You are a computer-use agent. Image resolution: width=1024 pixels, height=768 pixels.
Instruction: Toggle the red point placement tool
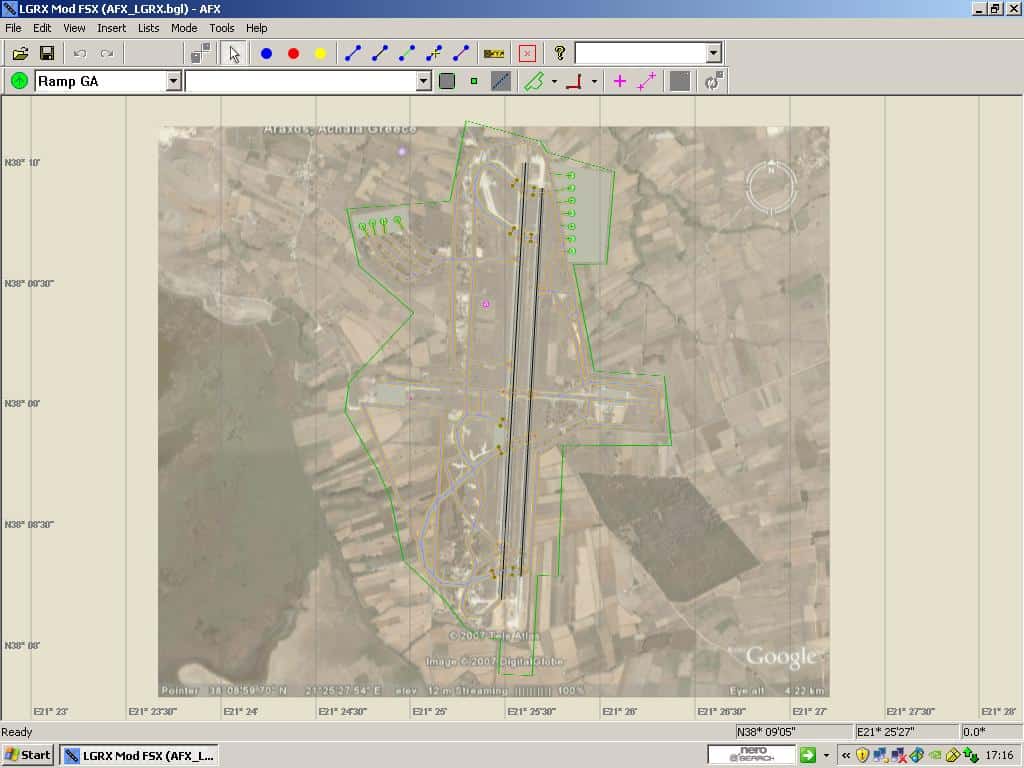coord(293,53)
